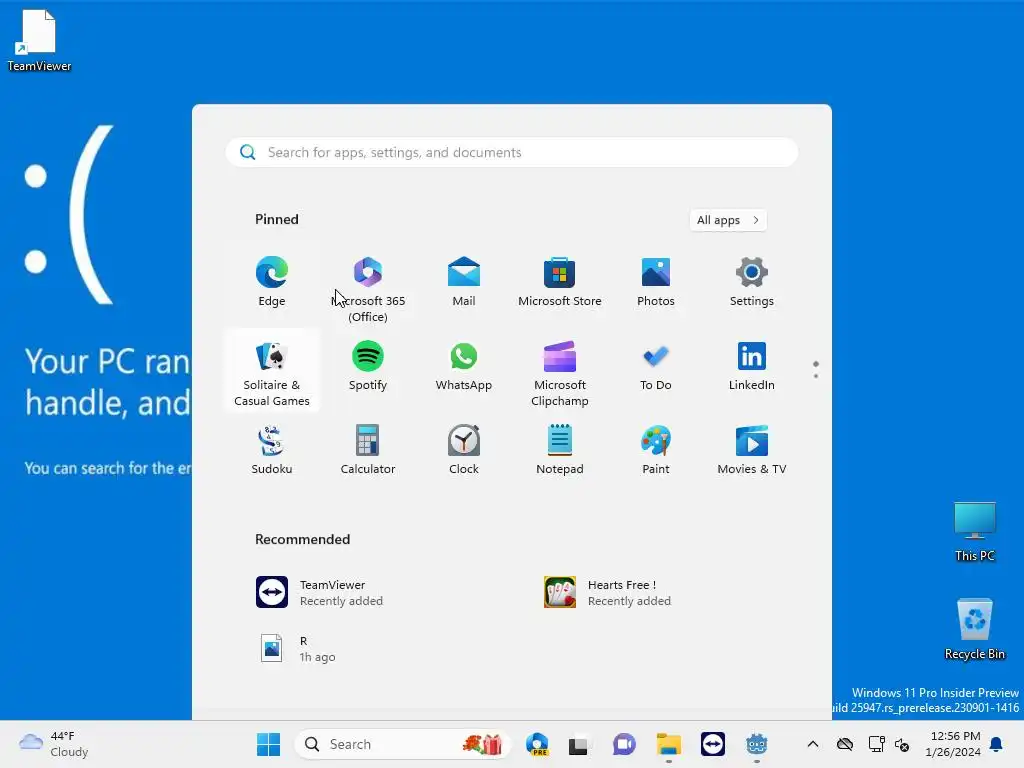This screenshot has width=1024, height=768.
Task: Select the This PC desktop icon
Action: [x=974, y=532]
